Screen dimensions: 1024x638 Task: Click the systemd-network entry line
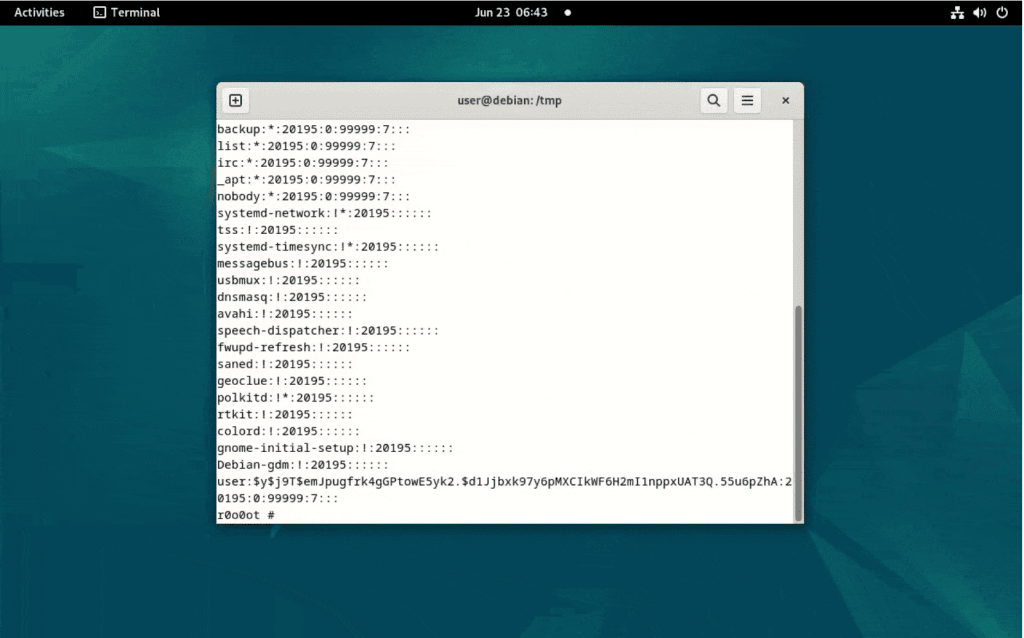click(325, 214)
